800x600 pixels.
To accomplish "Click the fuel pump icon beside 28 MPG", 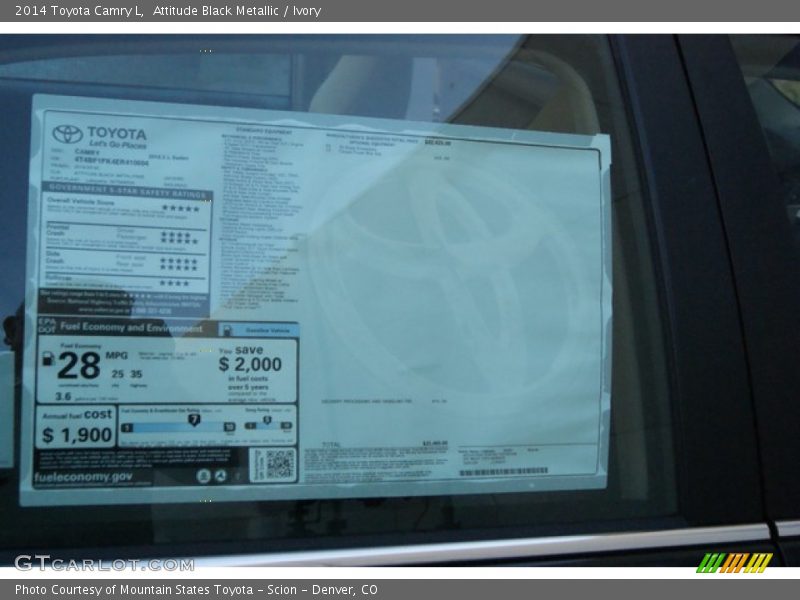I will [46, 357].
